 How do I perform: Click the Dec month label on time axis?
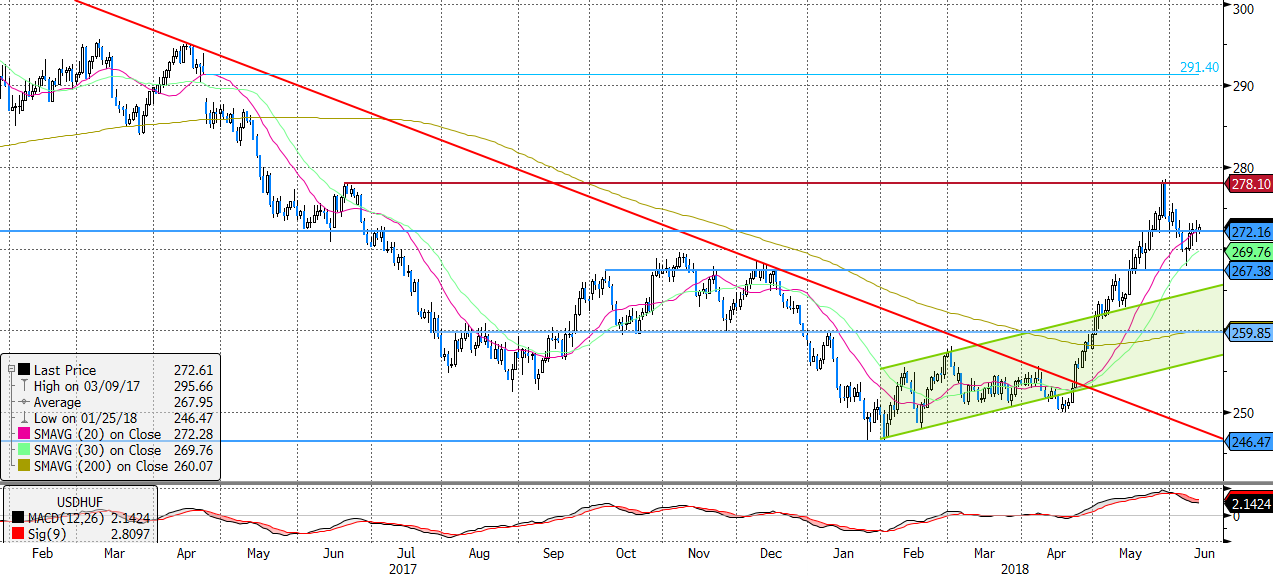[770, 553]
